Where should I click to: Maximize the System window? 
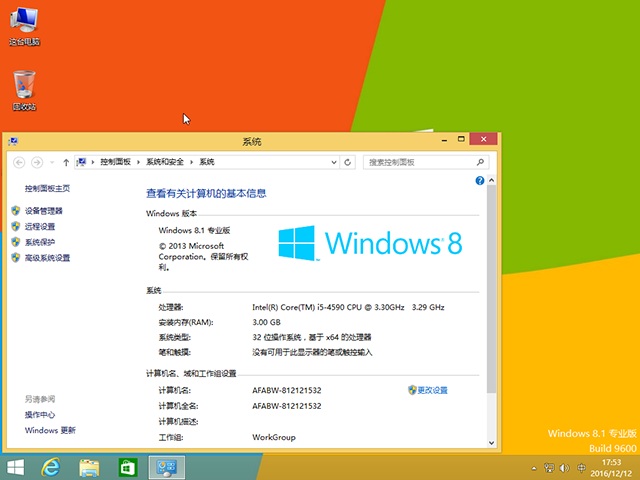461,140
